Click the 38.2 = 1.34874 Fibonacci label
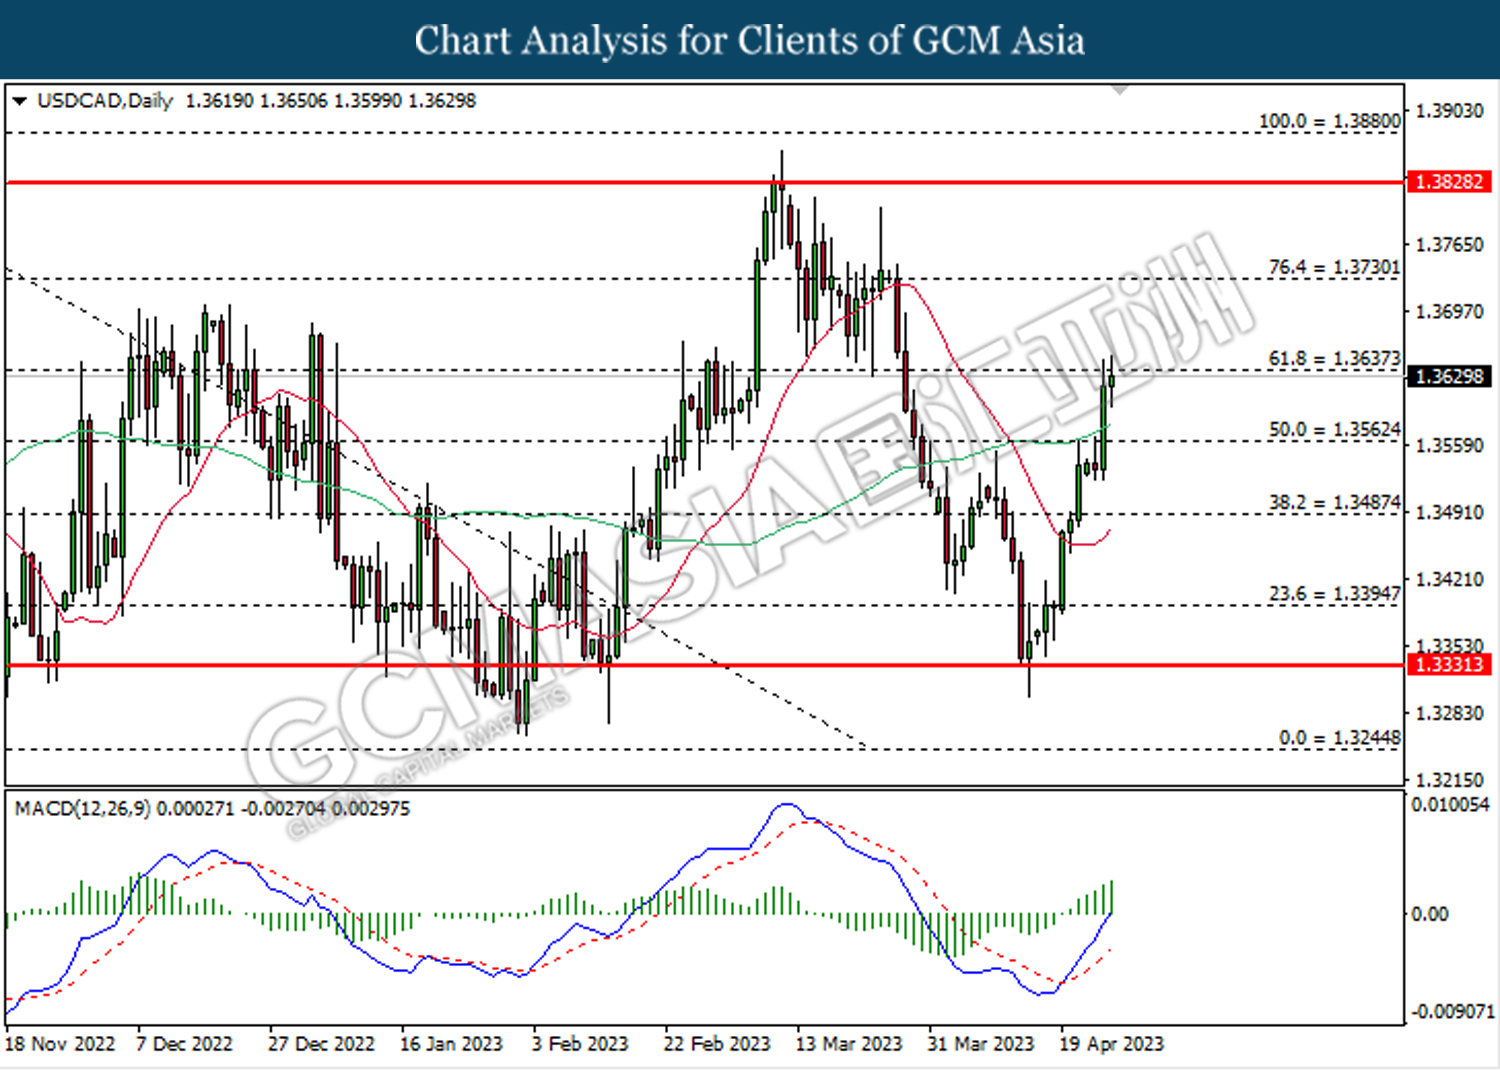1500x1071 pixels. coord(1334,502)
